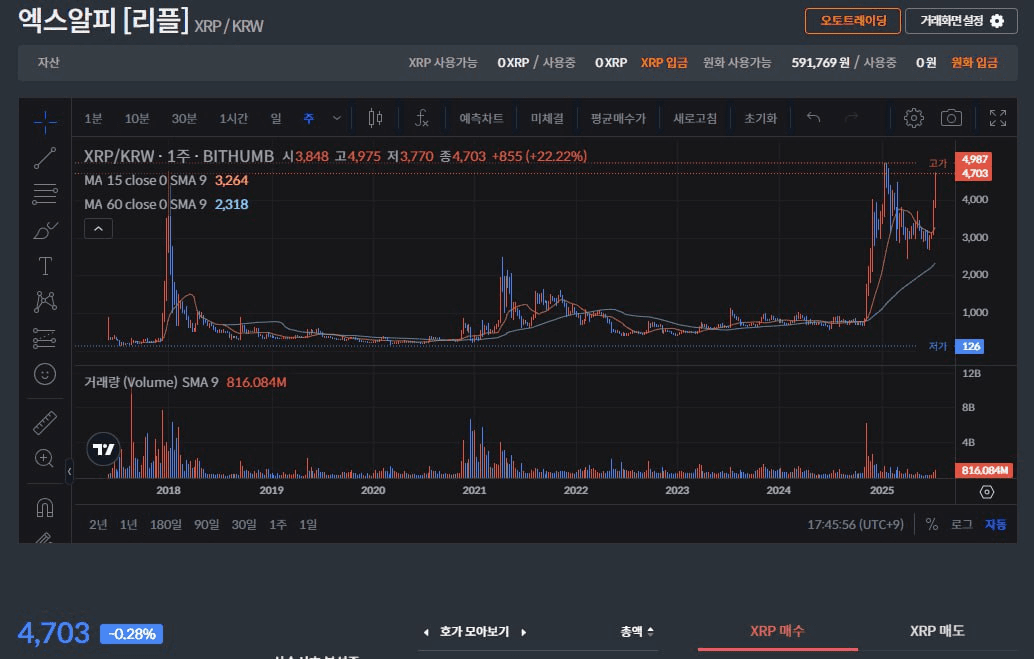Toggle the 예측차트 forecast chart

[481, 118]
